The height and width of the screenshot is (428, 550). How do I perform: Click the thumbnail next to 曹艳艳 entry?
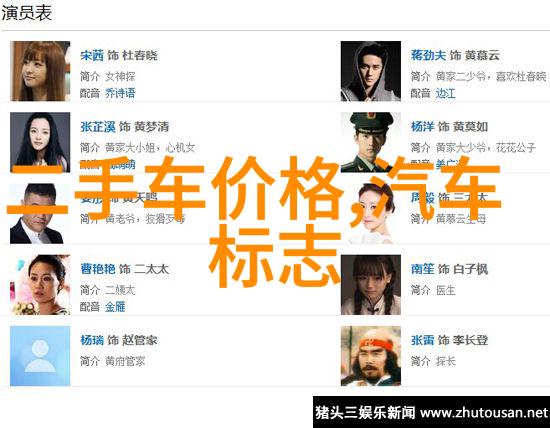pyautogui.click(x=40, y=285)
